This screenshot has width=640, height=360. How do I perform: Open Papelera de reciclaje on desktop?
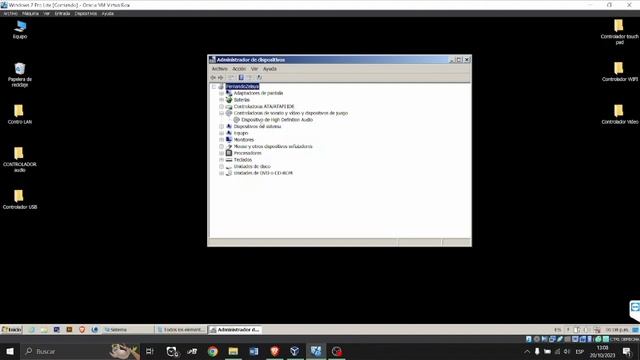point(20,75)
